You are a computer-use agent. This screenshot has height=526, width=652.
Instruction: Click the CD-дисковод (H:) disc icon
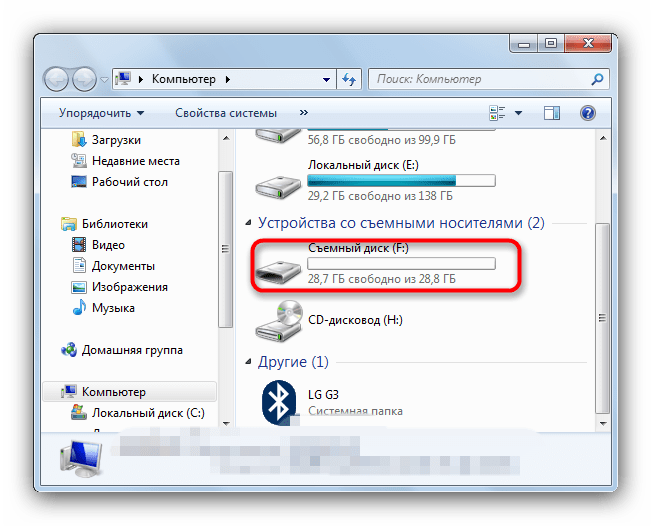tap(279, 321)
